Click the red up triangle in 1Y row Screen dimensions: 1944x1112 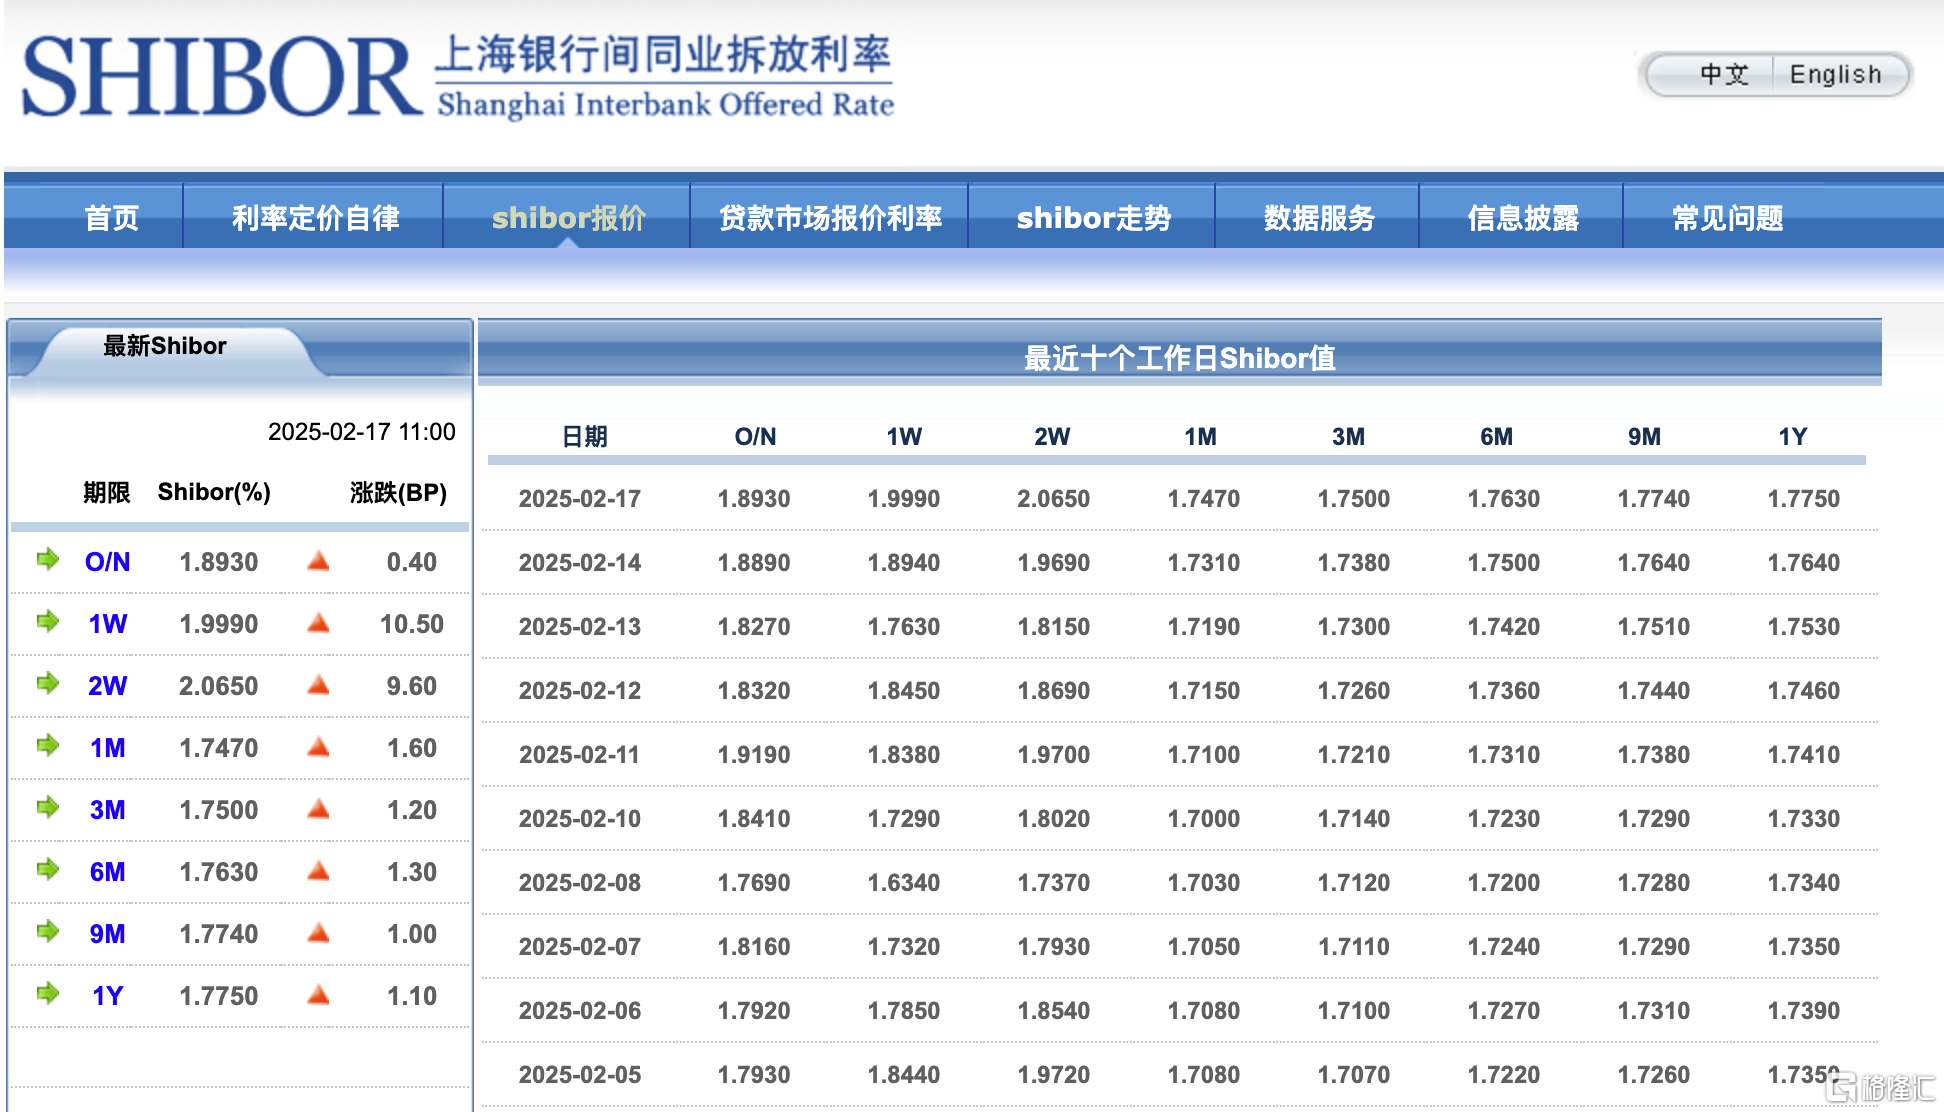(x=319, y=995)
